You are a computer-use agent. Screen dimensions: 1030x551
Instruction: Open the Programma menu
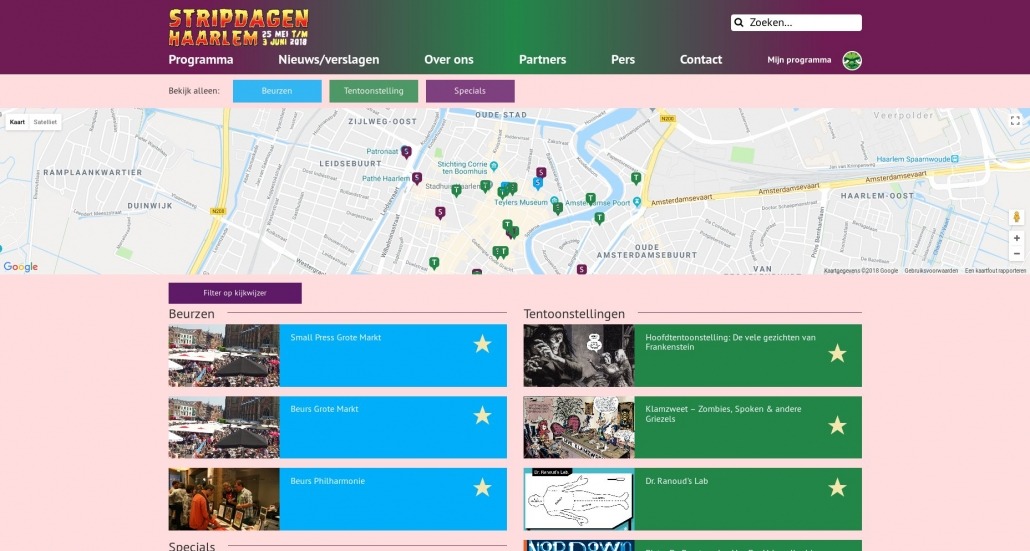tap(201, 59)
